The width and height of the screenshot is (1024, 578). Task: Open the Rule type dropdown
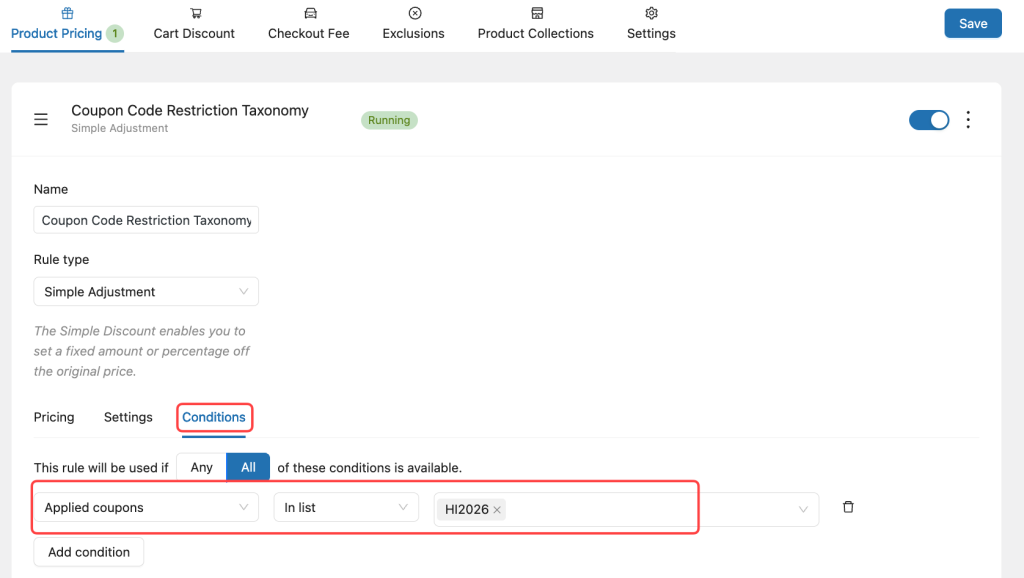[x=145, y=291]
